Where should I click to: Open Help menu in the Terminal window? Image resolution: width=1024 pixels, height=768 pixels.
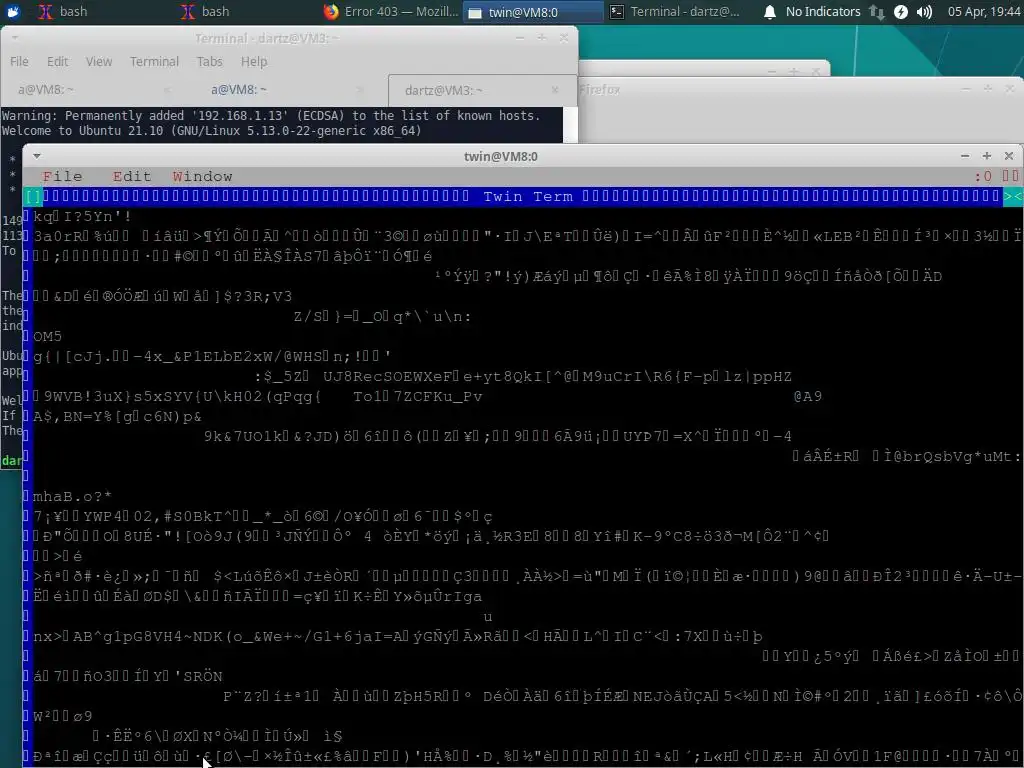click(254, 61)
